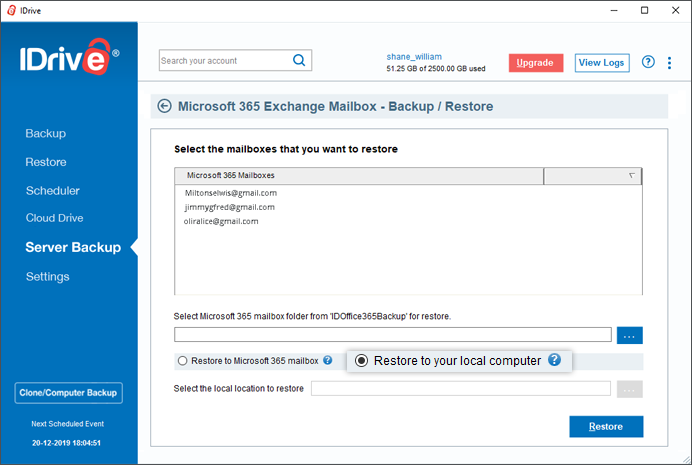Click help icon beside Restore to your local computer
692x465 pixels.
pos(554,360)
